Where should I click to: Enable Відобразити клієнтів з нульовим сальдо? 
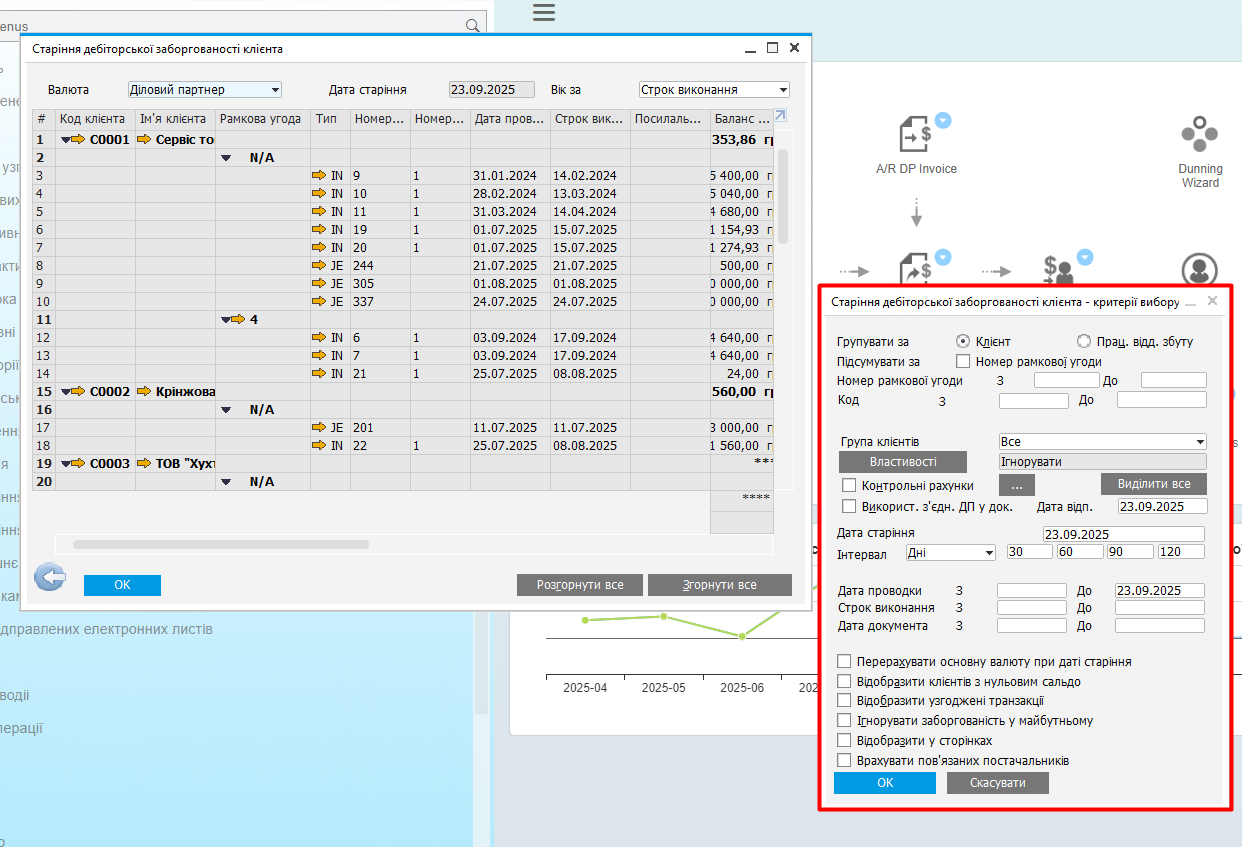tap(845, 681)
